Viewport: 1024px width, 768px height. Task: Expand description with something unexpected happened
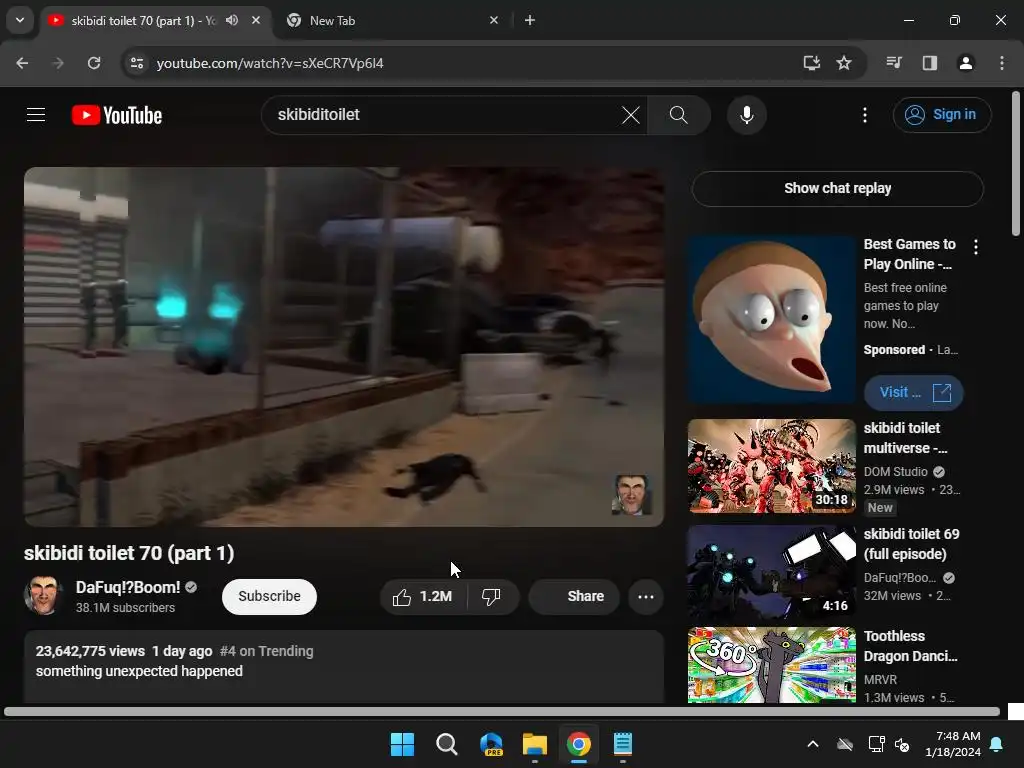139,671
